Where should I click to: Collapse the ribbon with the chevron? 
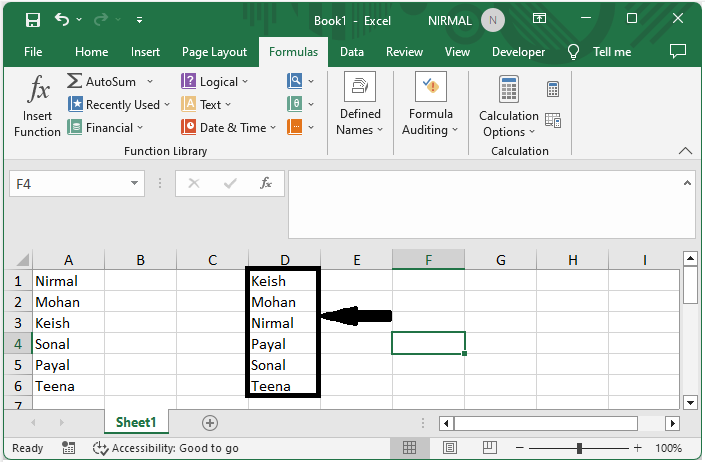685,151
